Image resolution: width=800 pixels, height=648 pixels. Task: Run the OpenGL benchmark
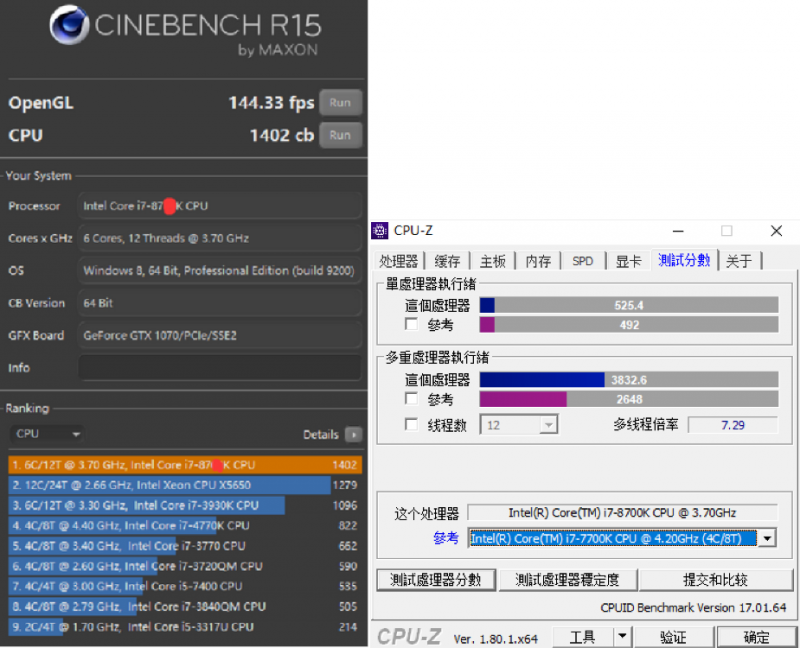click(x=340, y=103)
